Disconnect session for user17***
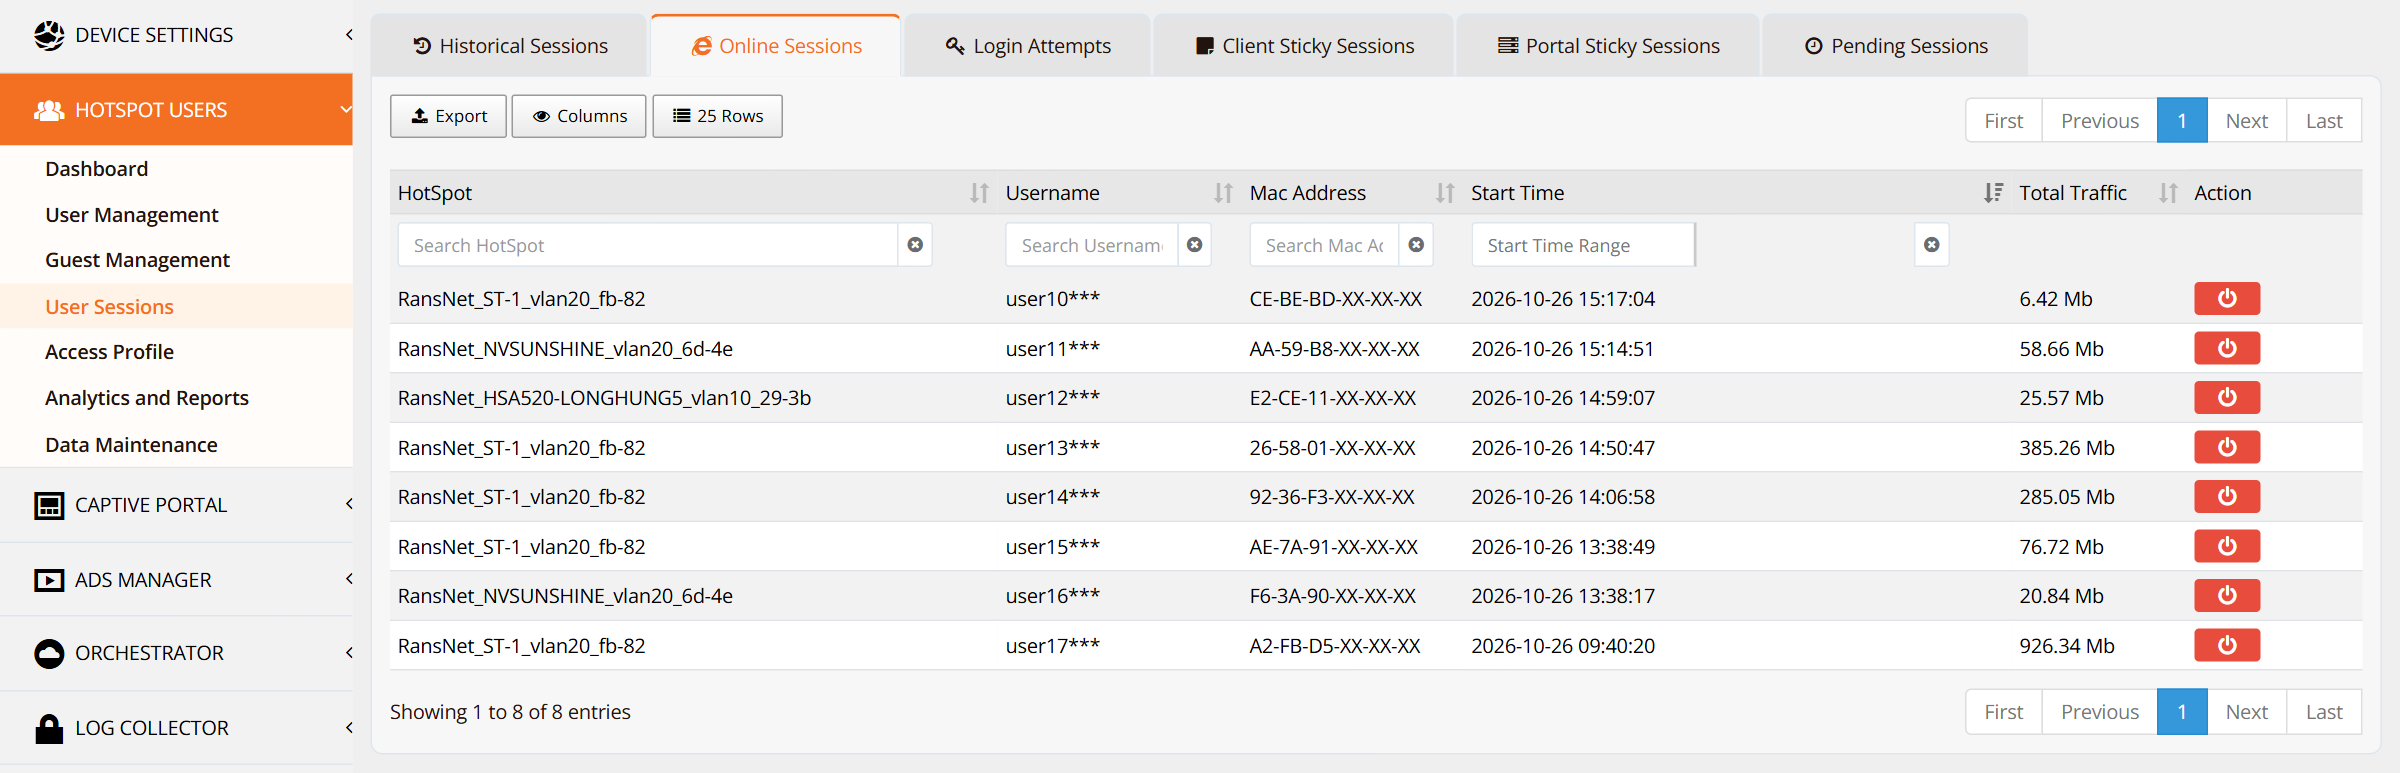Image resolution: width=2400 pixels, height=773 pixels. coord(2227,645)
